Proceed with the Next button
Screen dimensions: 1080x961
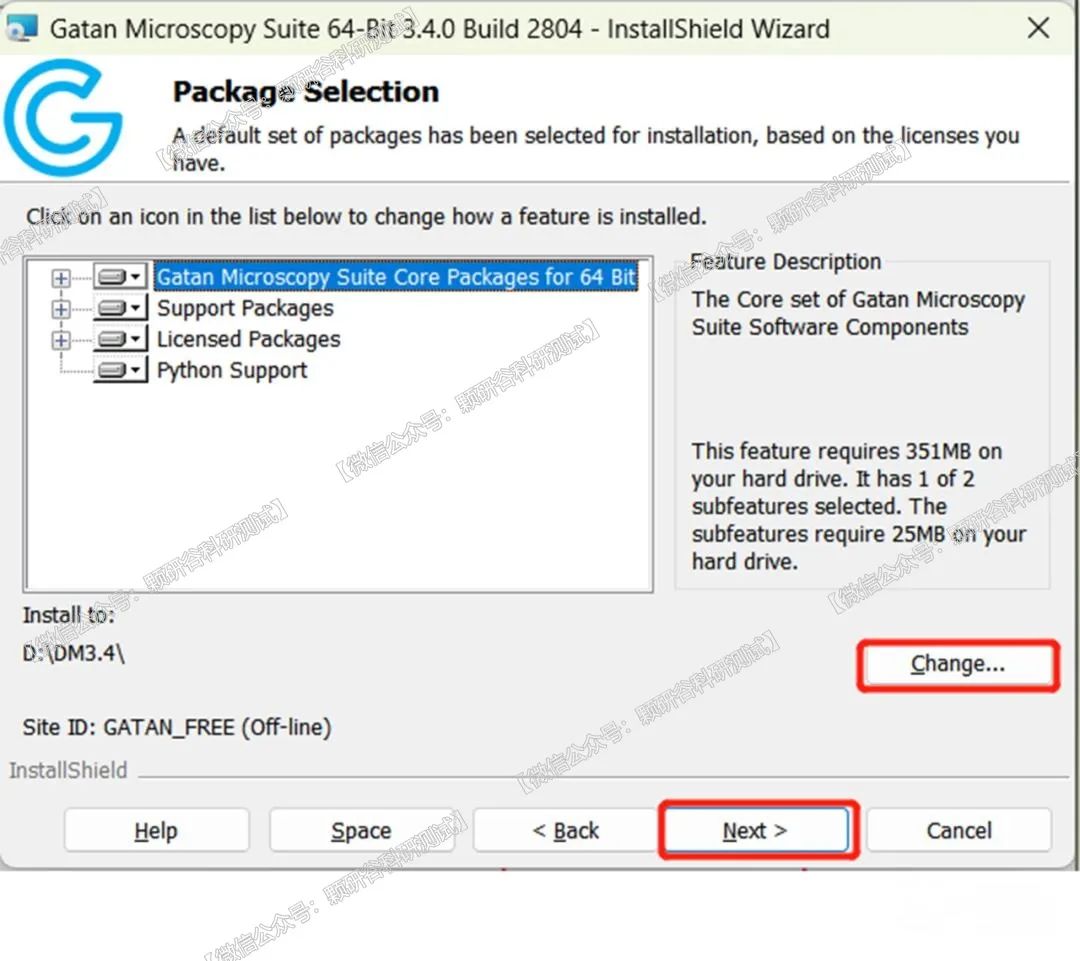click(755, 831)
